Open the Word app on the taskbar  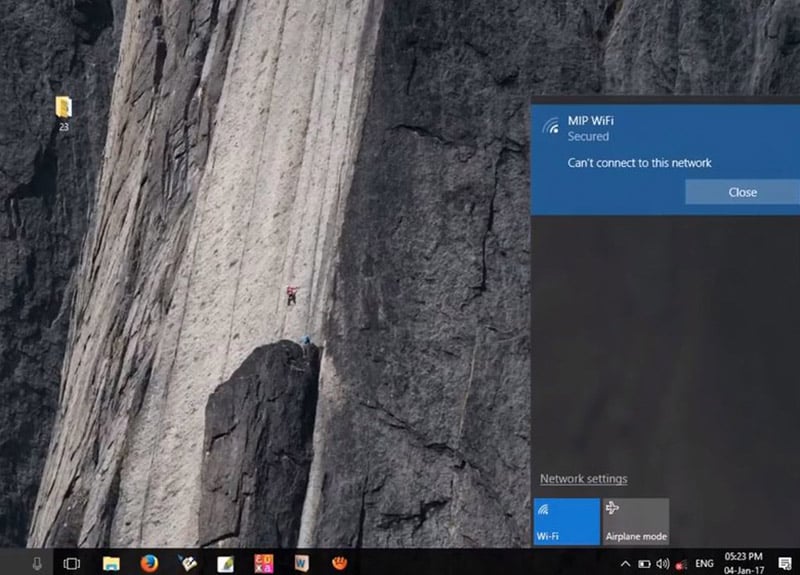point(302,563)
